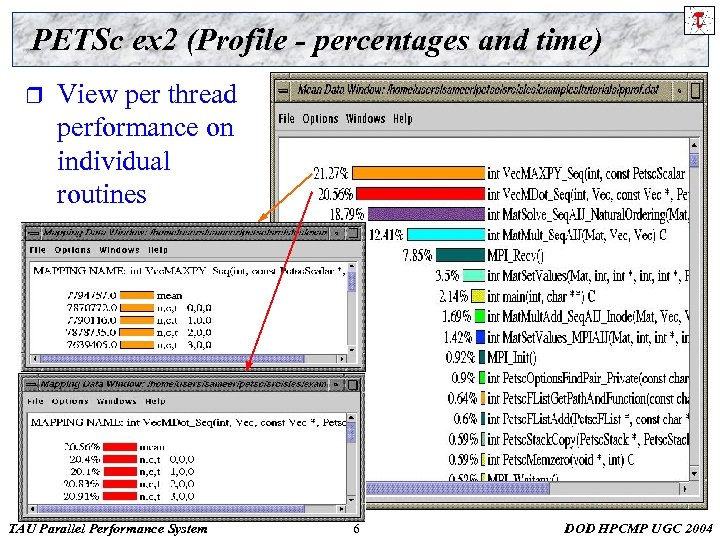Click the yellow main 2.14% bar

(x=478, y=296)
